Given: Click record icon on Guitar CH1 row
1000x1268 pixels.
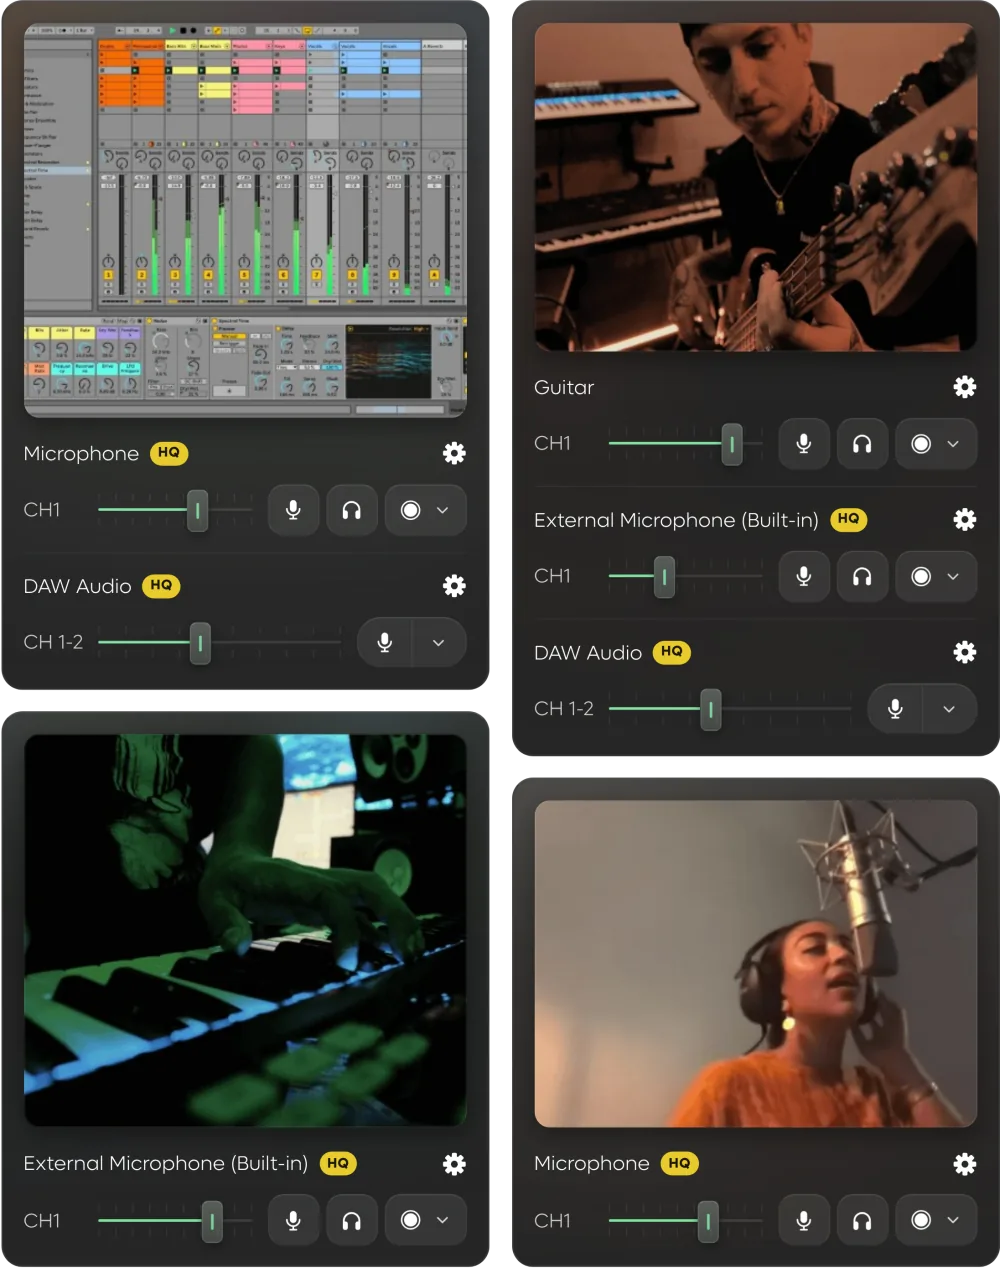Looking at the screenshot, I should [921, 443].
